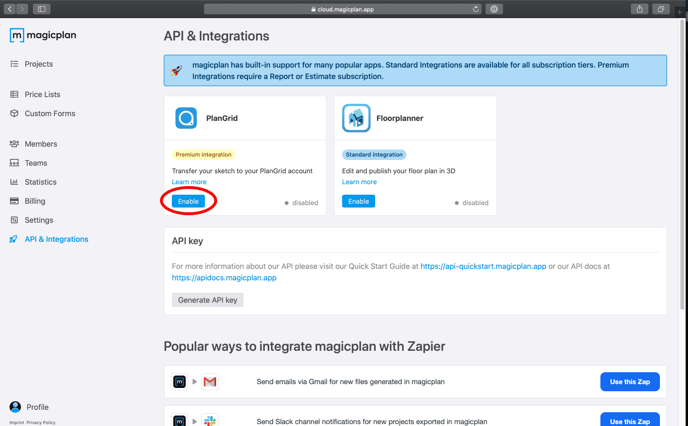Click the Price Lists table icon
Viewport: 688px width, 426px height.
click(x=14, y=94)
